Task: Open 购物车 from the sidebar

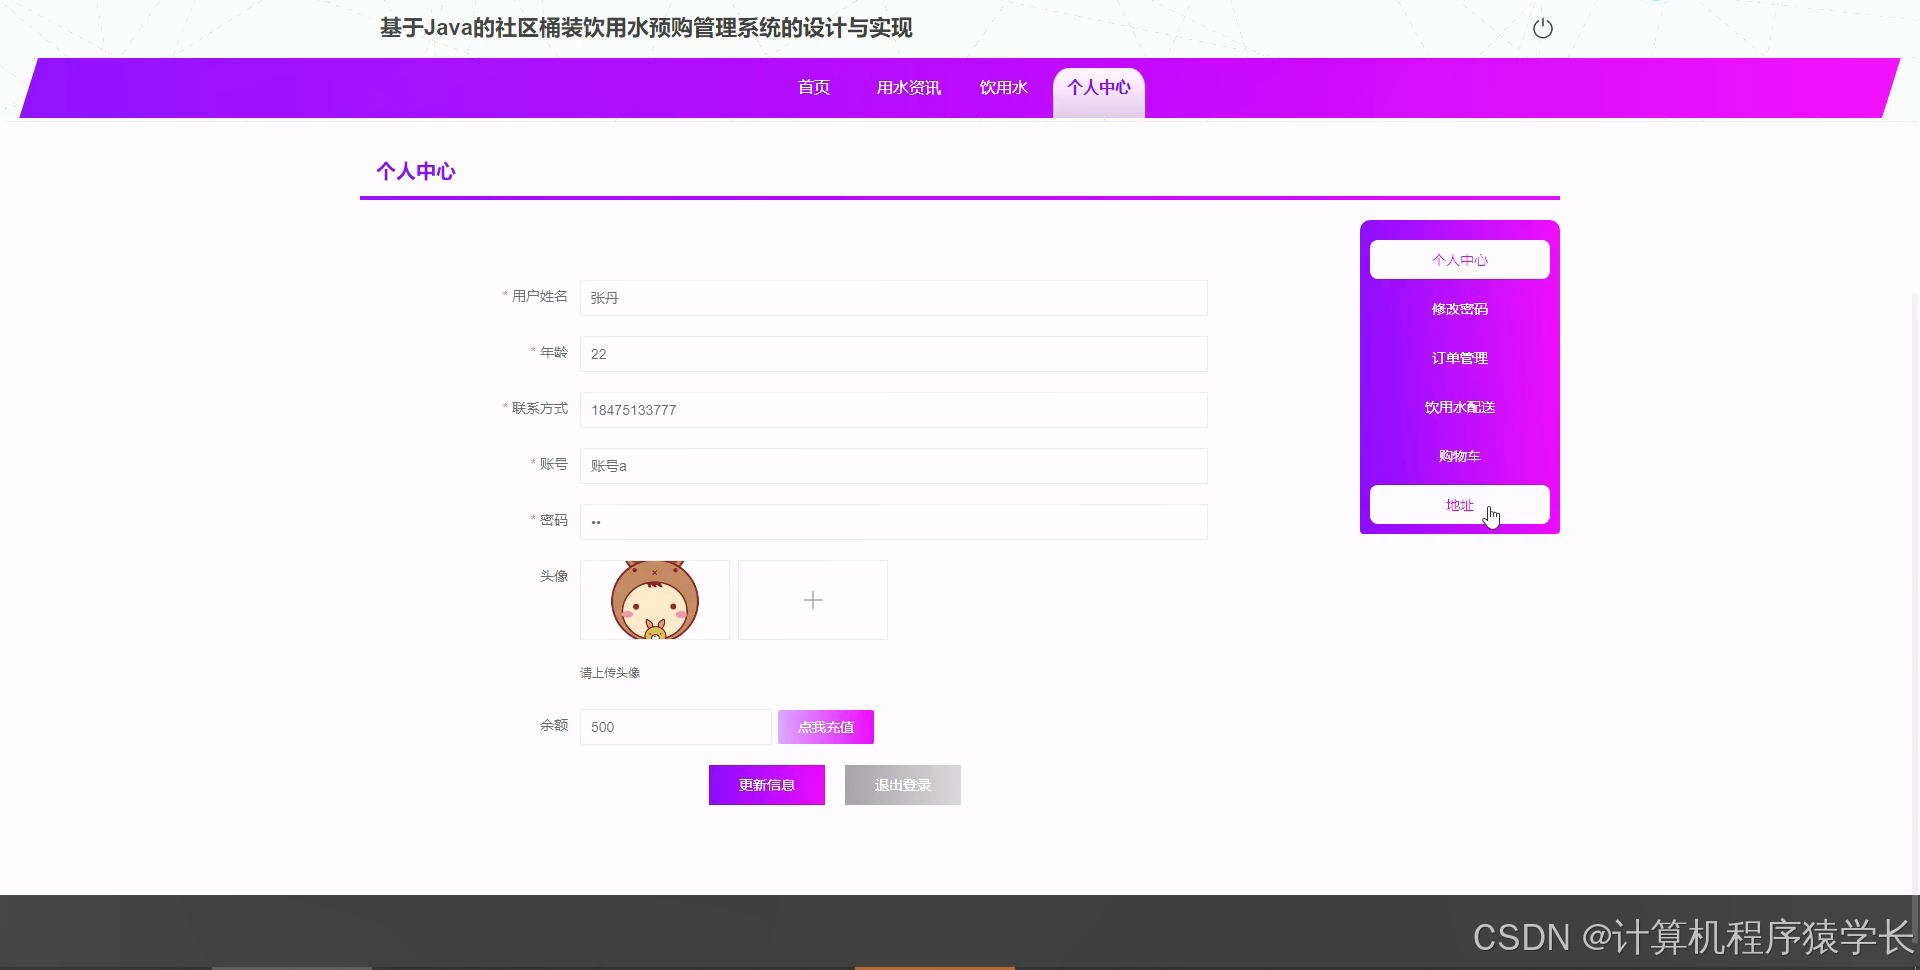Action: [x=1459, y=455]
